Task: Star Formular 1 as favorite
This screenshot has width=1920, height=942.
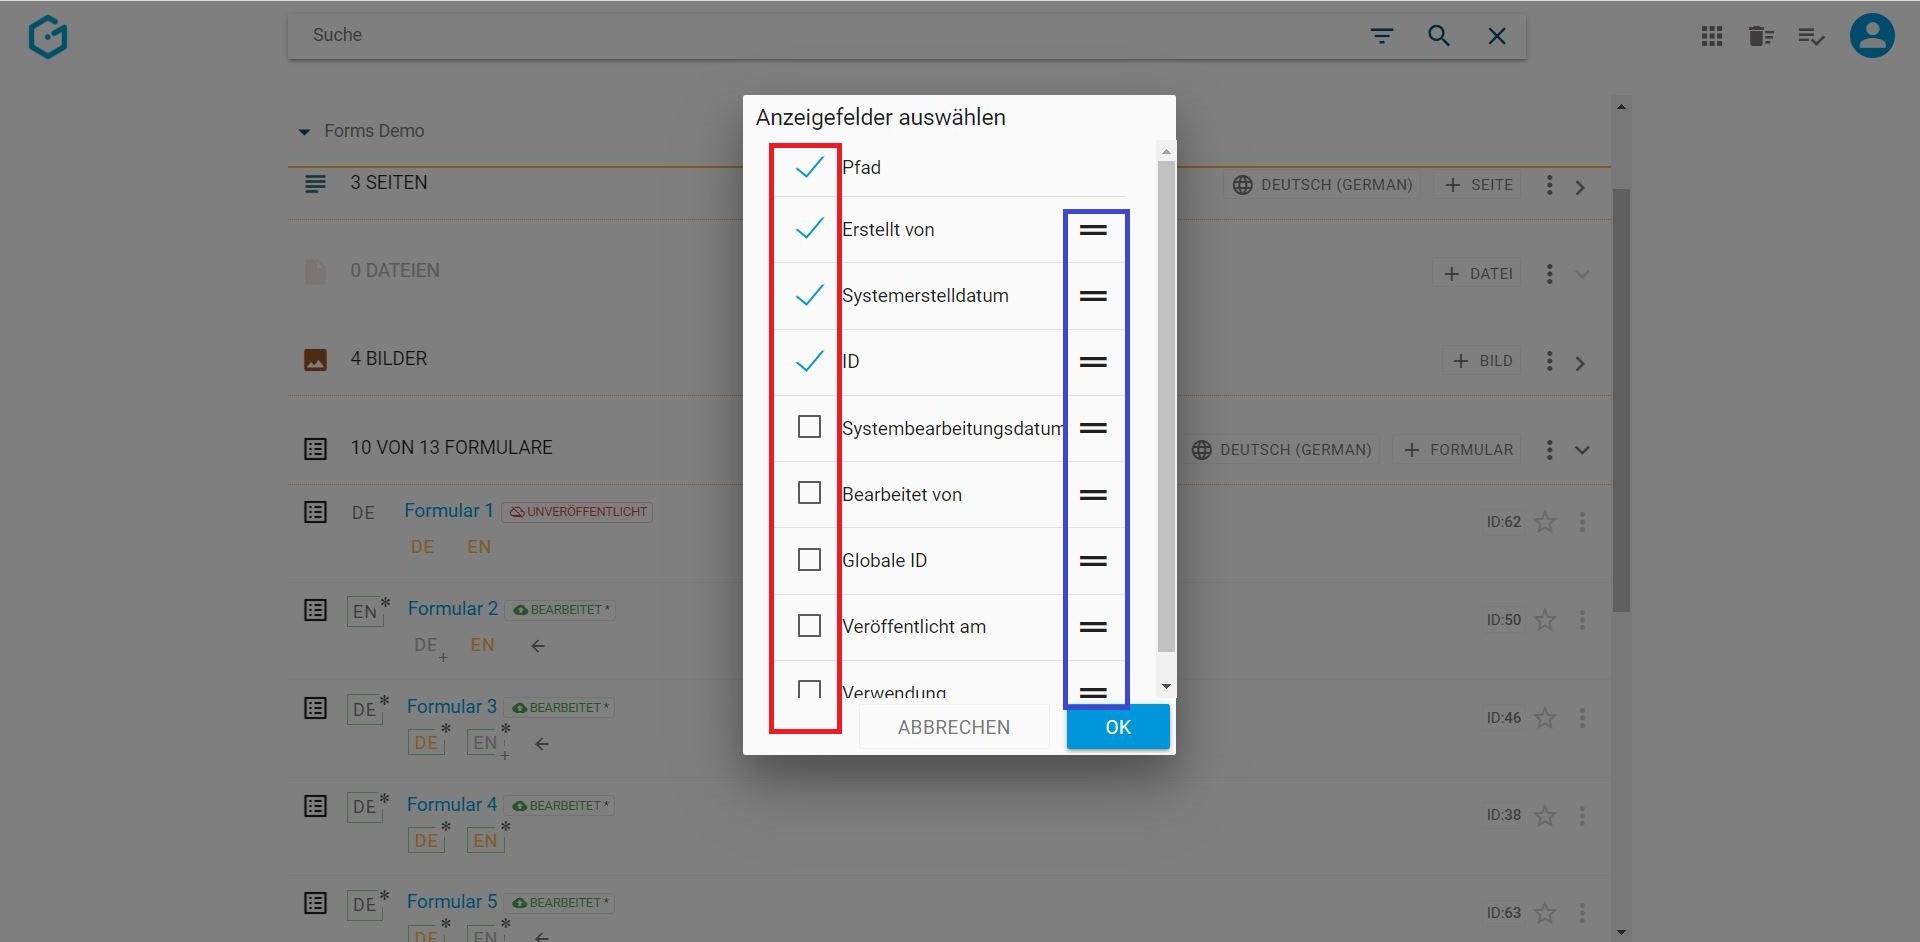Action: pos(1545,522)
